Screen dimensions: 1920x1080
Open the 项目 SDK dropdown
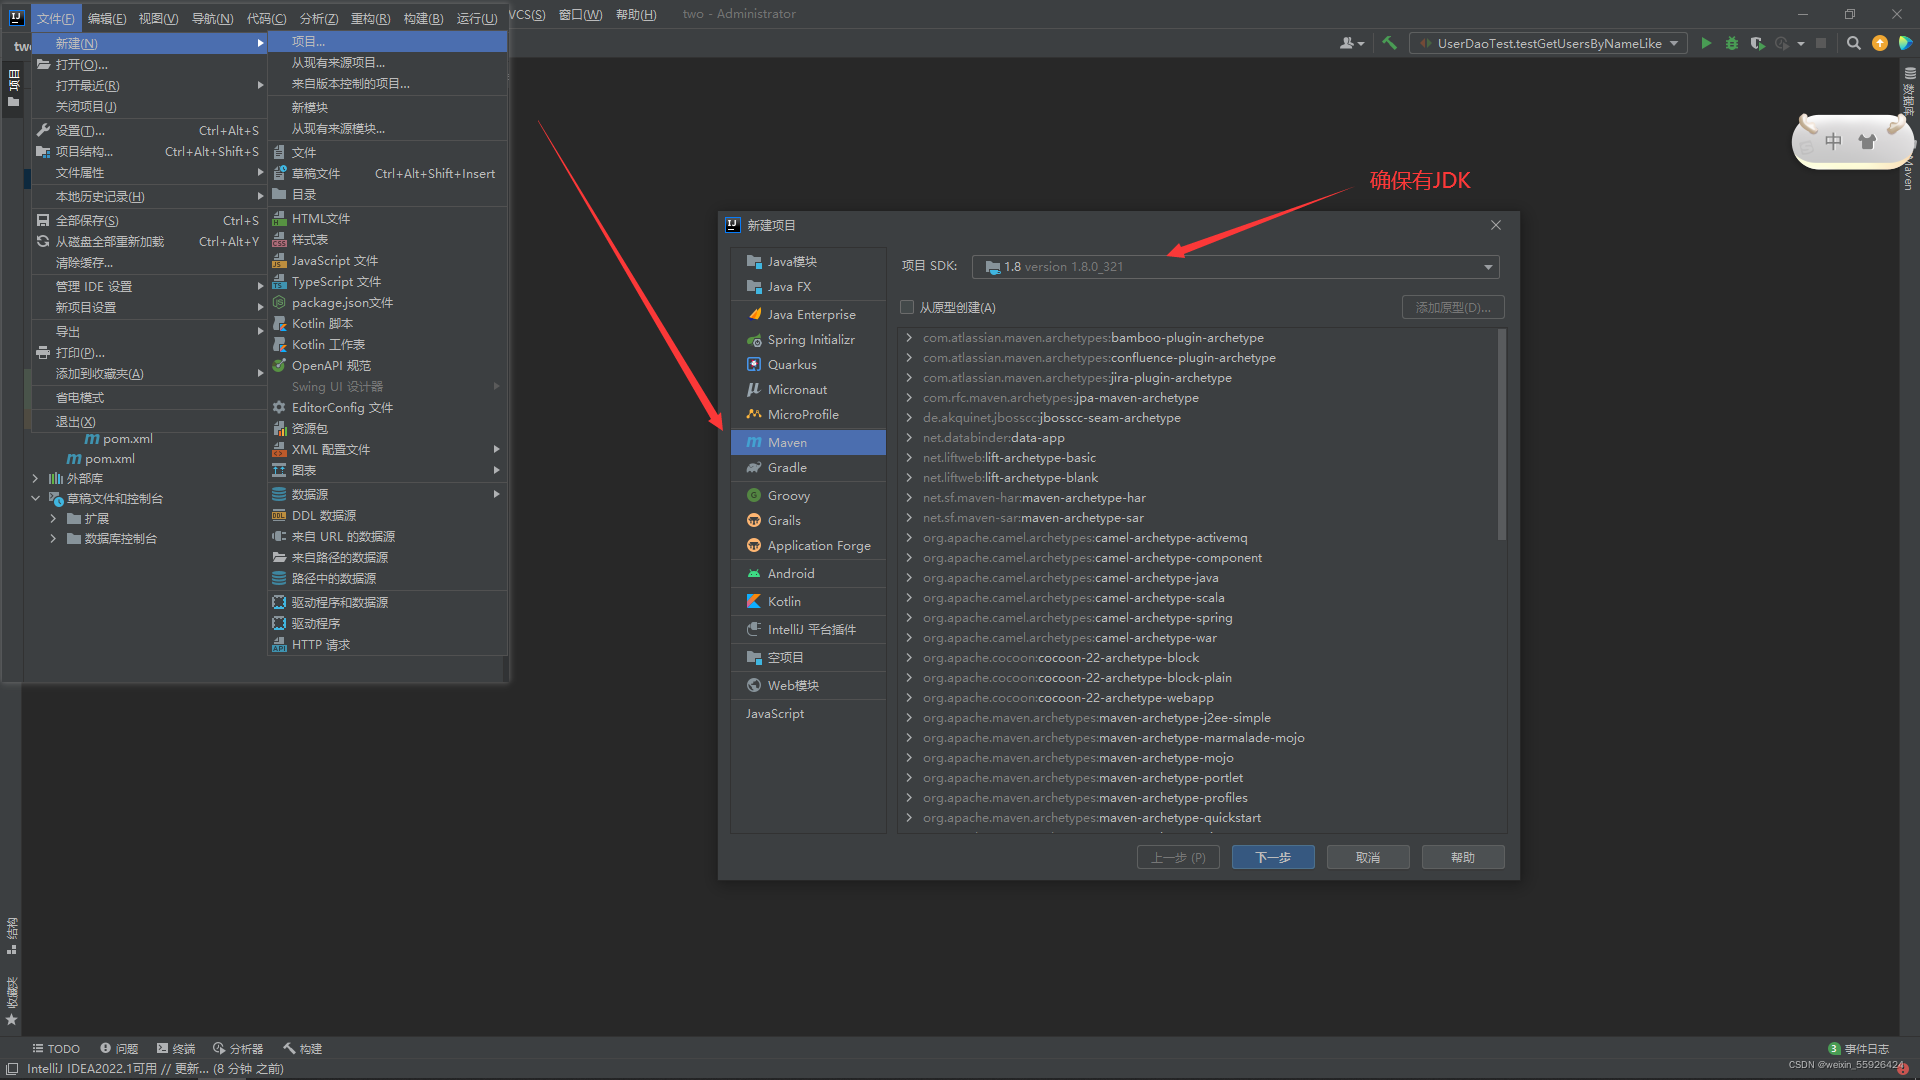pyautogui.click(x=1235, y=266)
